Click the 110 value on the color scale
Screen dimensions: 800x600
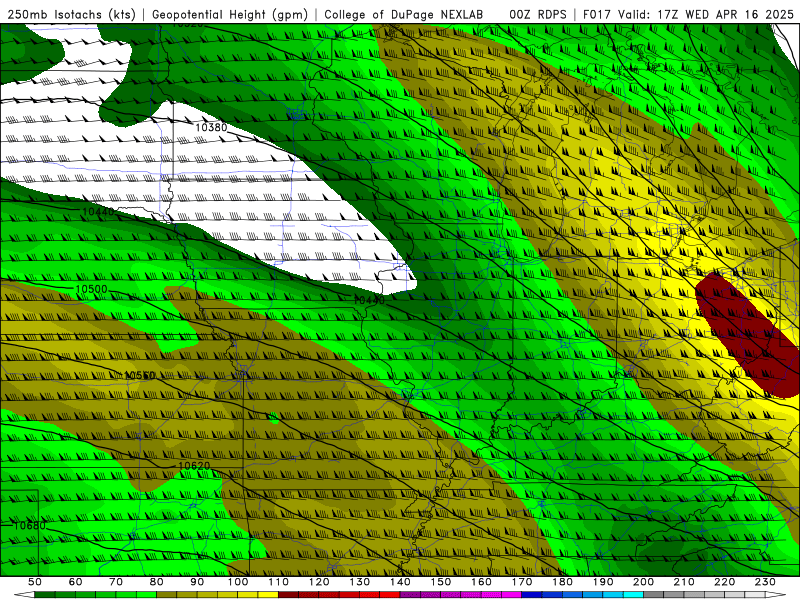[x=279, y=582]
